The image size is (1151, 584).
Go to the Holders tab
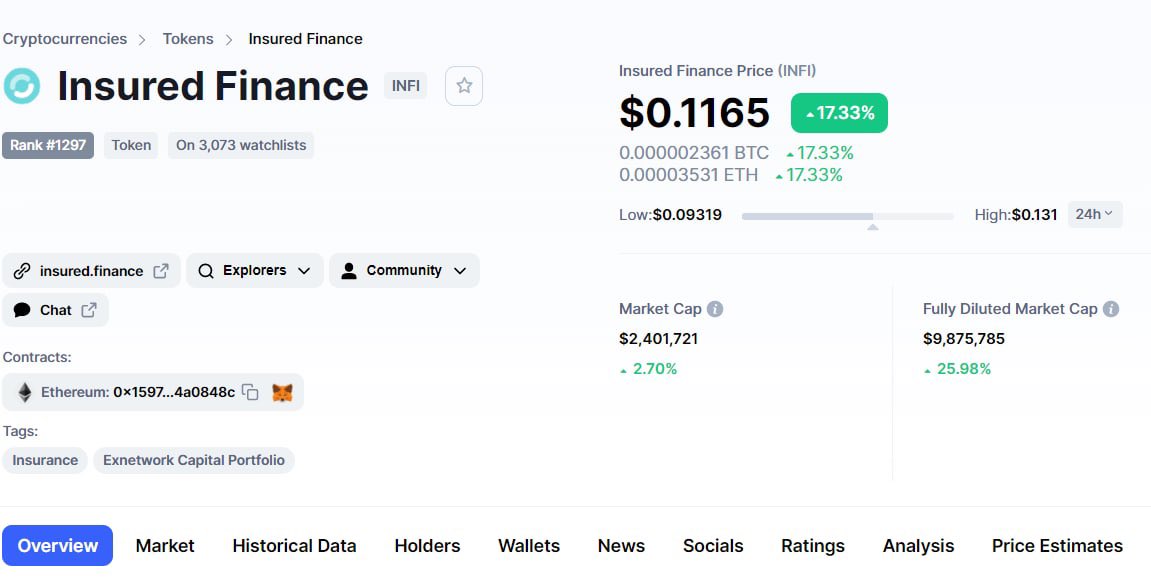[x=427, y=546]
